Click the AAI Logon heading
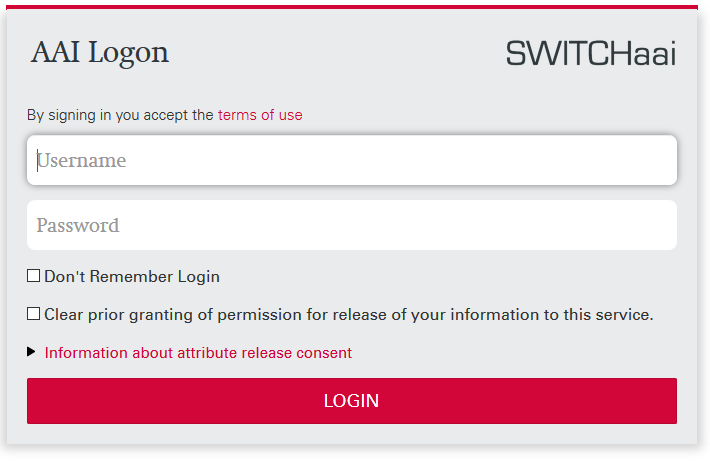 100,52
